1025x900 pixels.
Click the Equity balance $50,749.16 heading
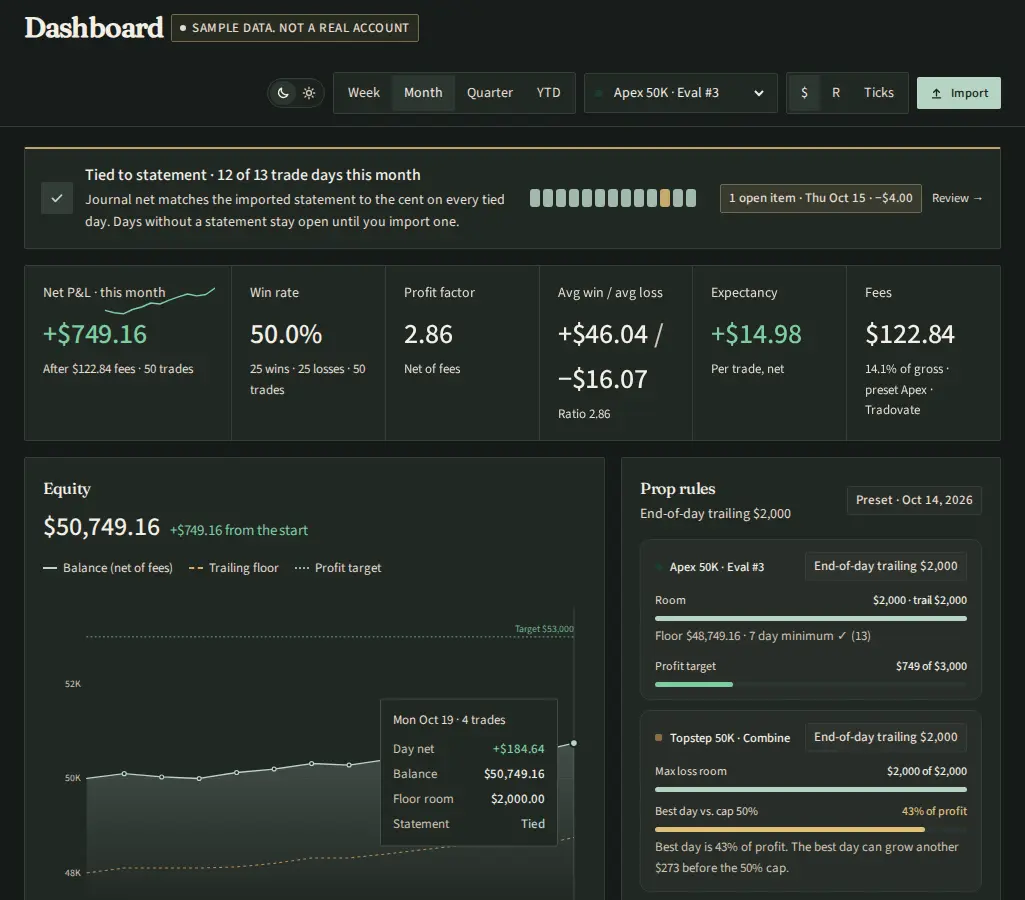pyautogui.click(x=101, y=527)
